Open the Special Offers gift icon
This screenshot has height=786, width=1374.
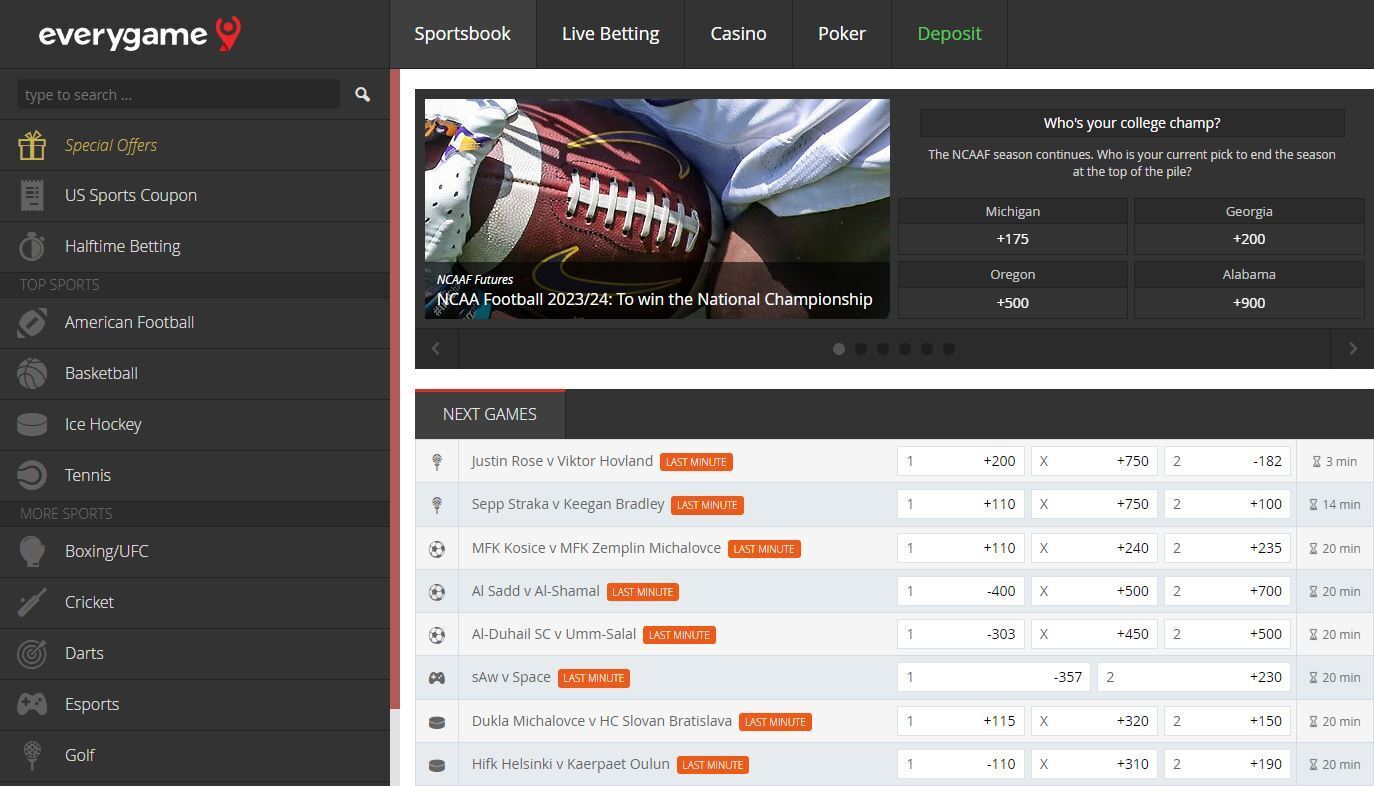[31, 145]
